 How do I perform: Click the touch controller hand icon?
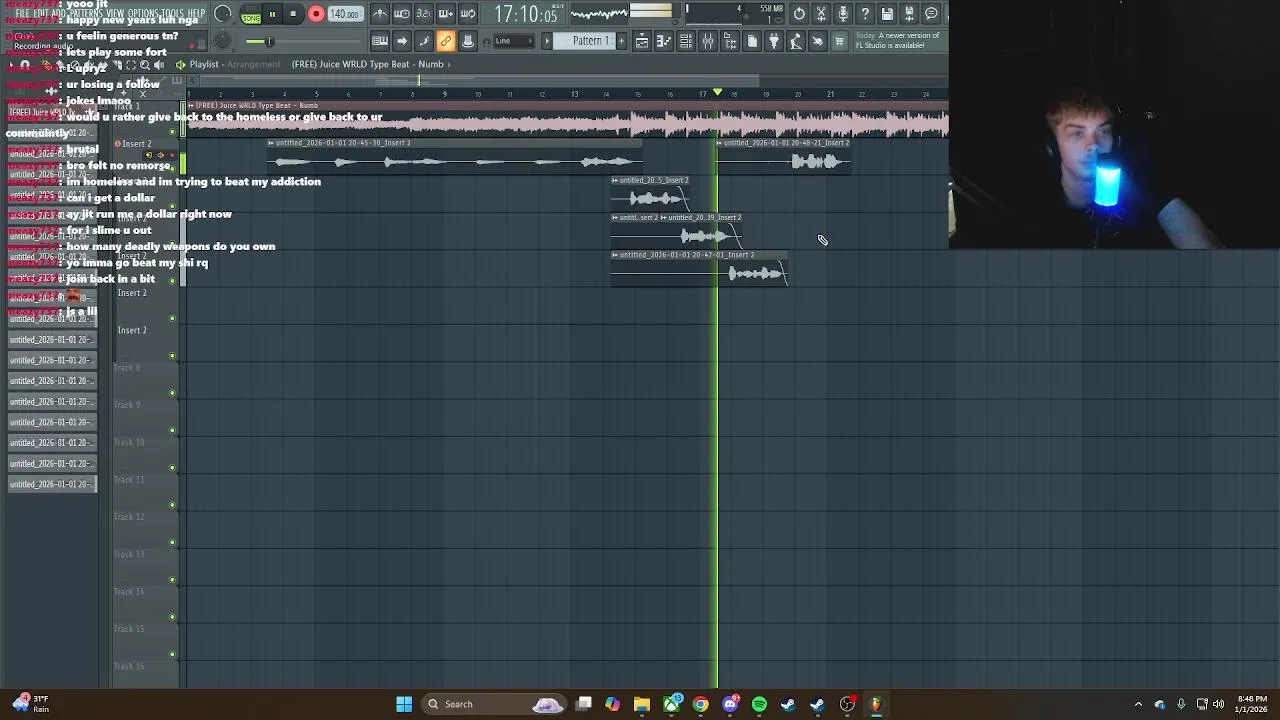pyautogui.click(x=818, y=41)
